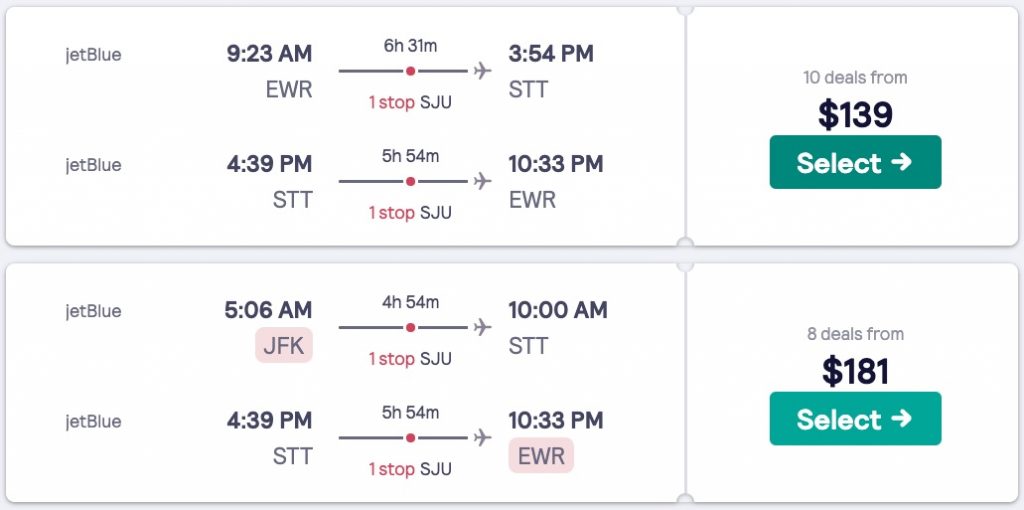
Task: Click '1 stop SJU' under 6h 31m
Action: coord(410,102)
